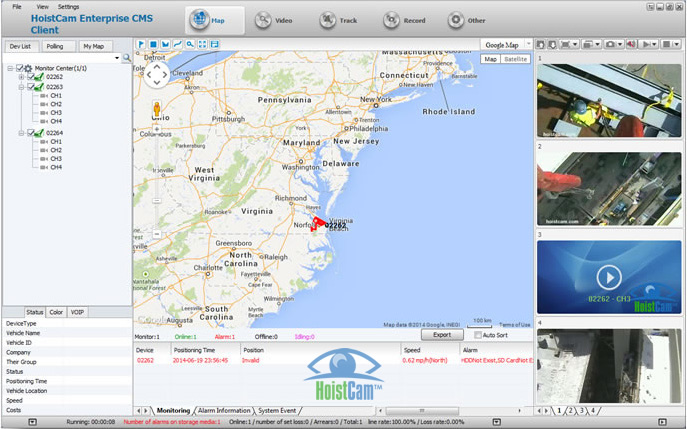
Task: Click the monitoring table horizontal scrollbar
Action: coord(421,411)
